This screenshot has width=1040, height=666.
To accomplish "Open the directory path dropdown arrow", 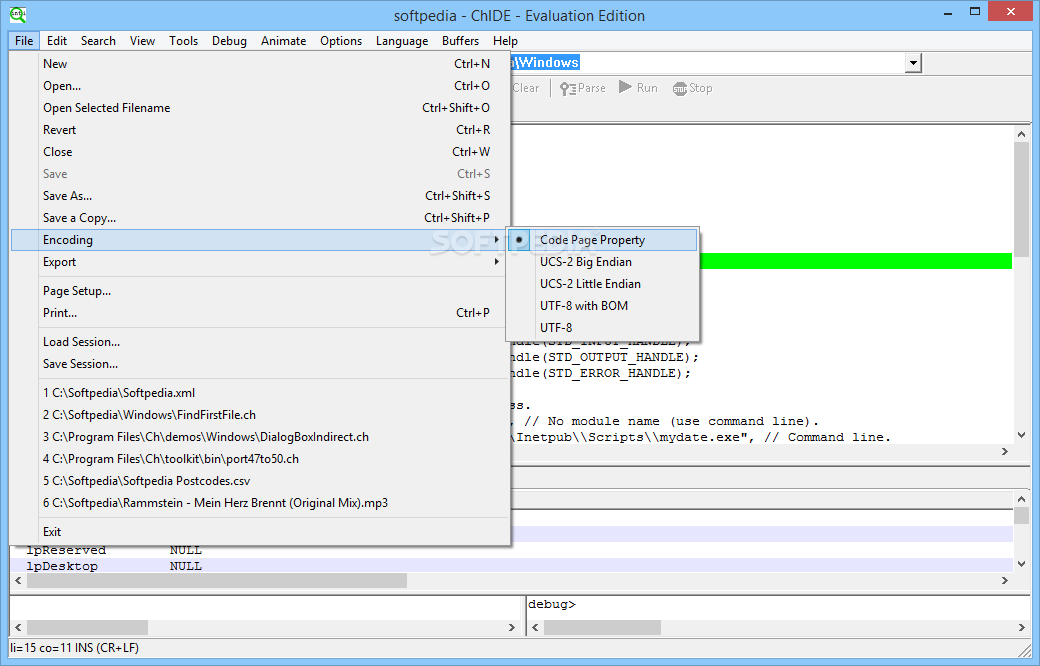I will pos(913,63).
